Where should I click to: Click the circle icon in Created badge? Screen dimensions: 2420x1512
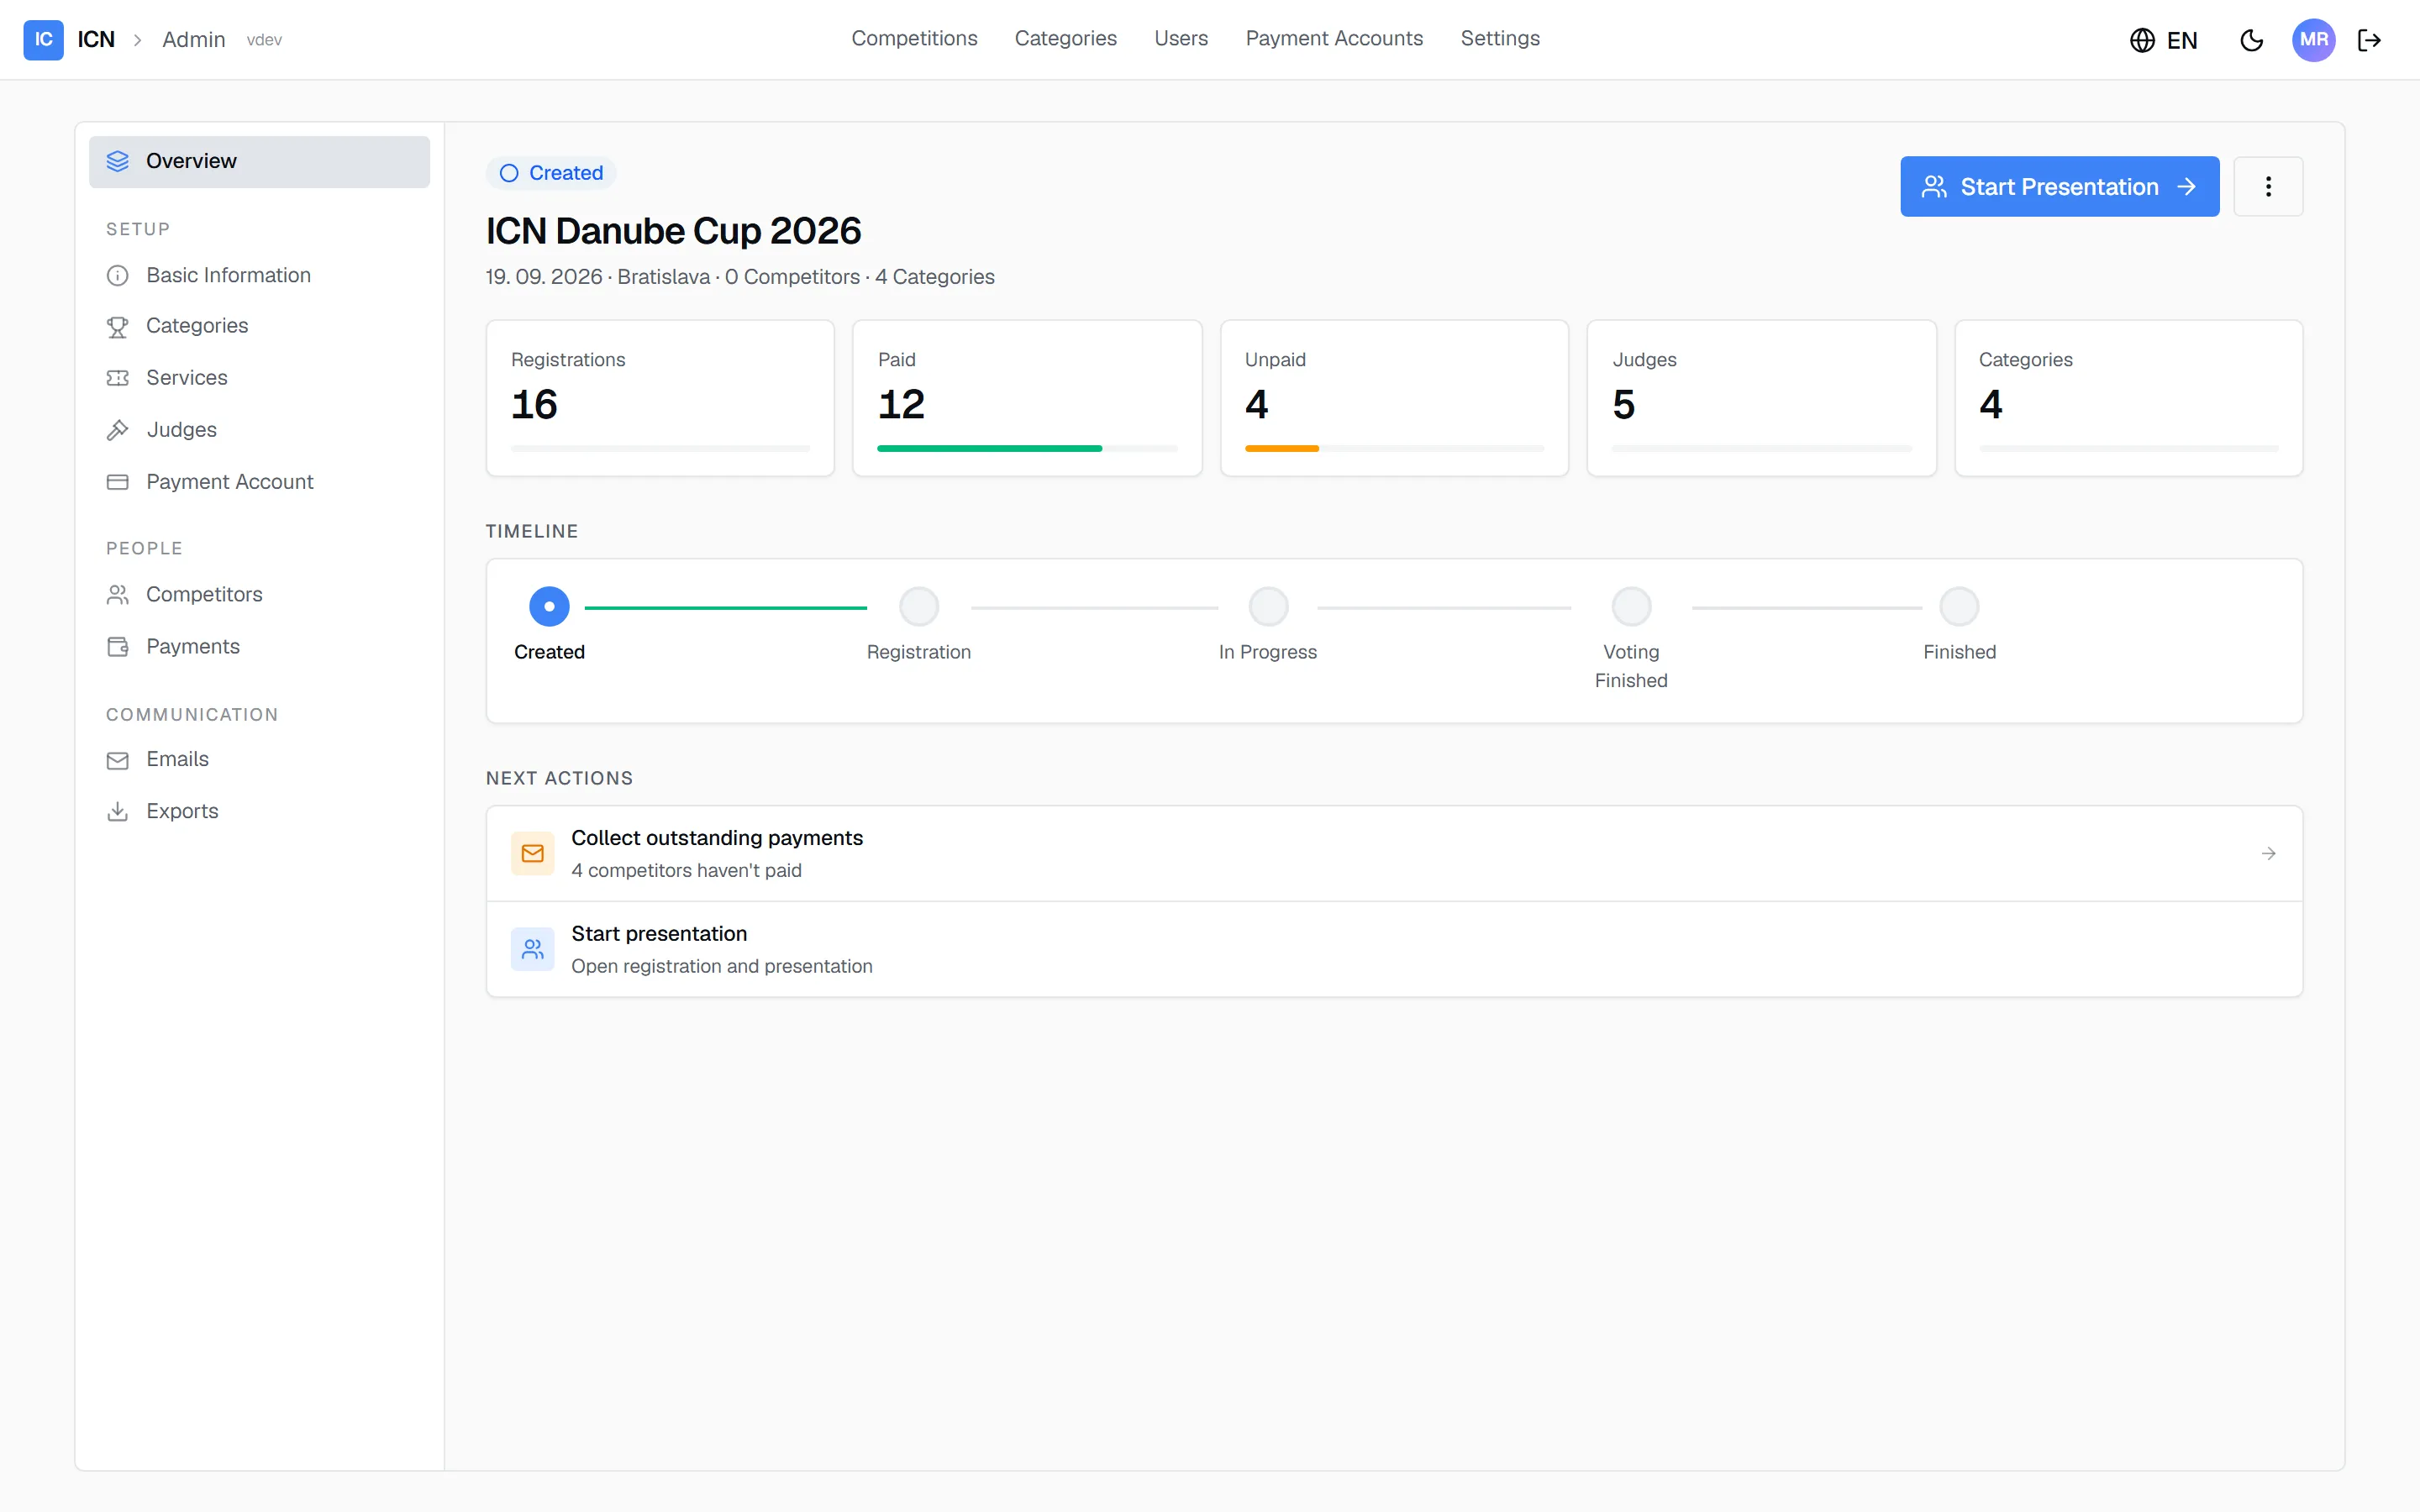click(x=509, y=173)
